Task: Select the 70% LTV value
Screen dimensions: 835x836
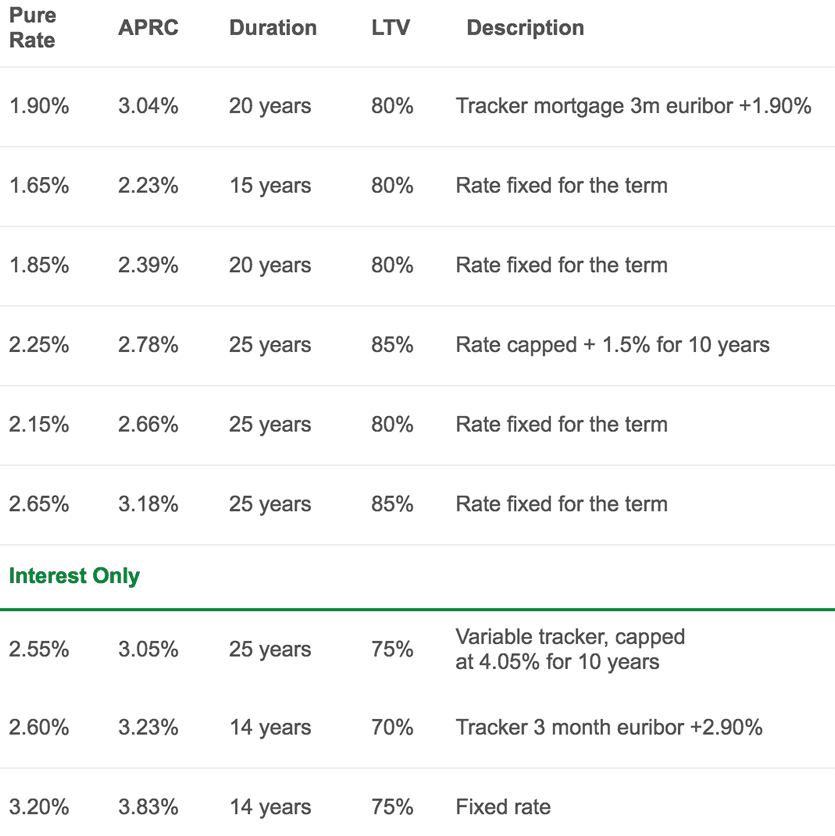Action: tap(392, 727)
